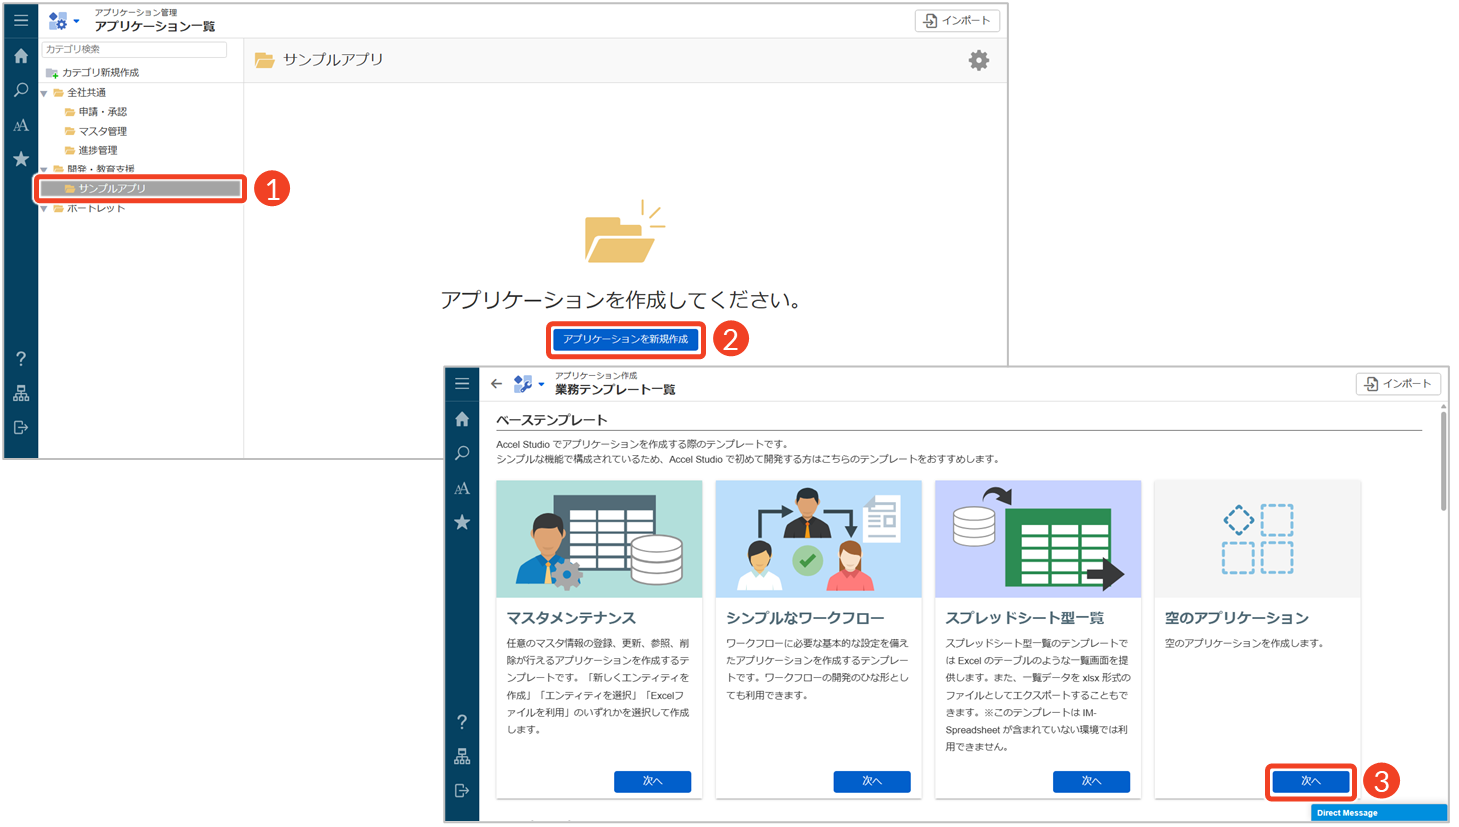Click the カテゴリ検索 search input field
Screen dimensions: 1459x827
[x=134, y=49]
